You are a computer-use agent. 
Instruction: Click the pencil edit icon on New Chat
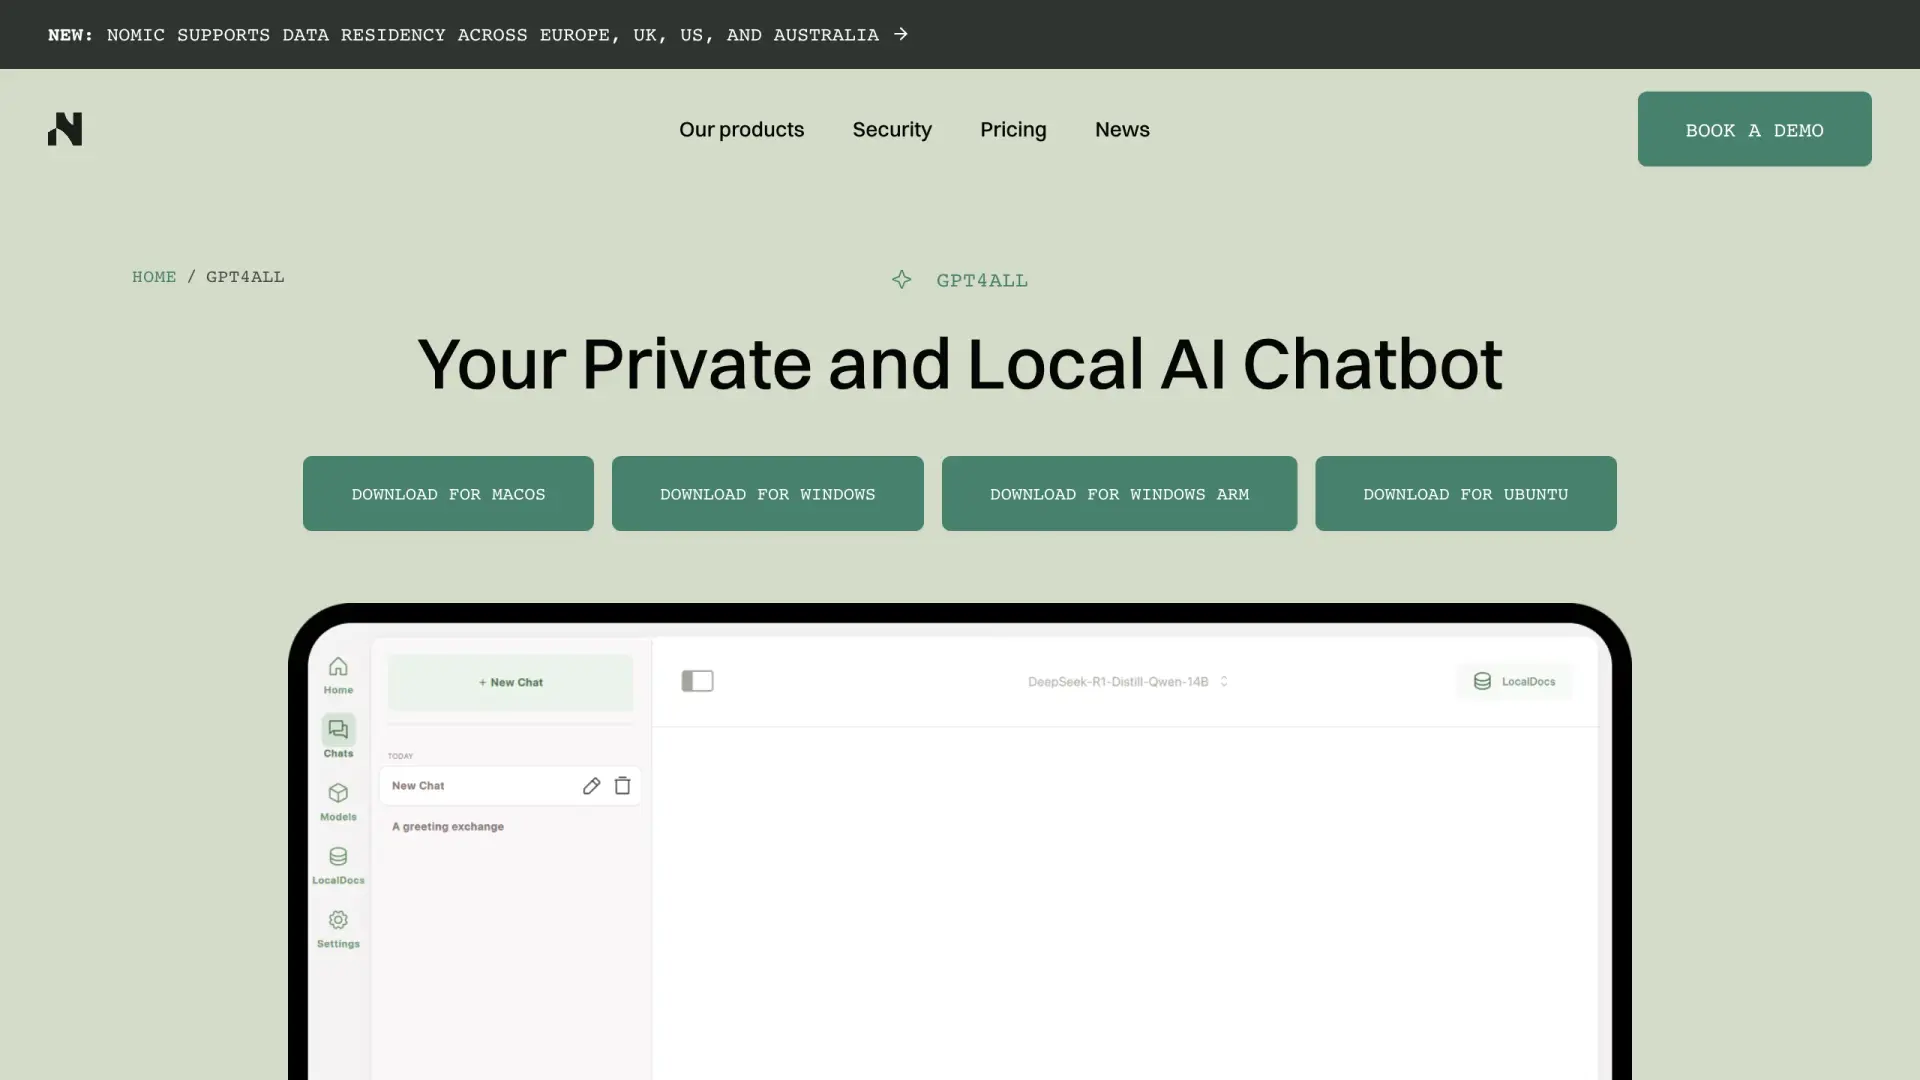591,786
